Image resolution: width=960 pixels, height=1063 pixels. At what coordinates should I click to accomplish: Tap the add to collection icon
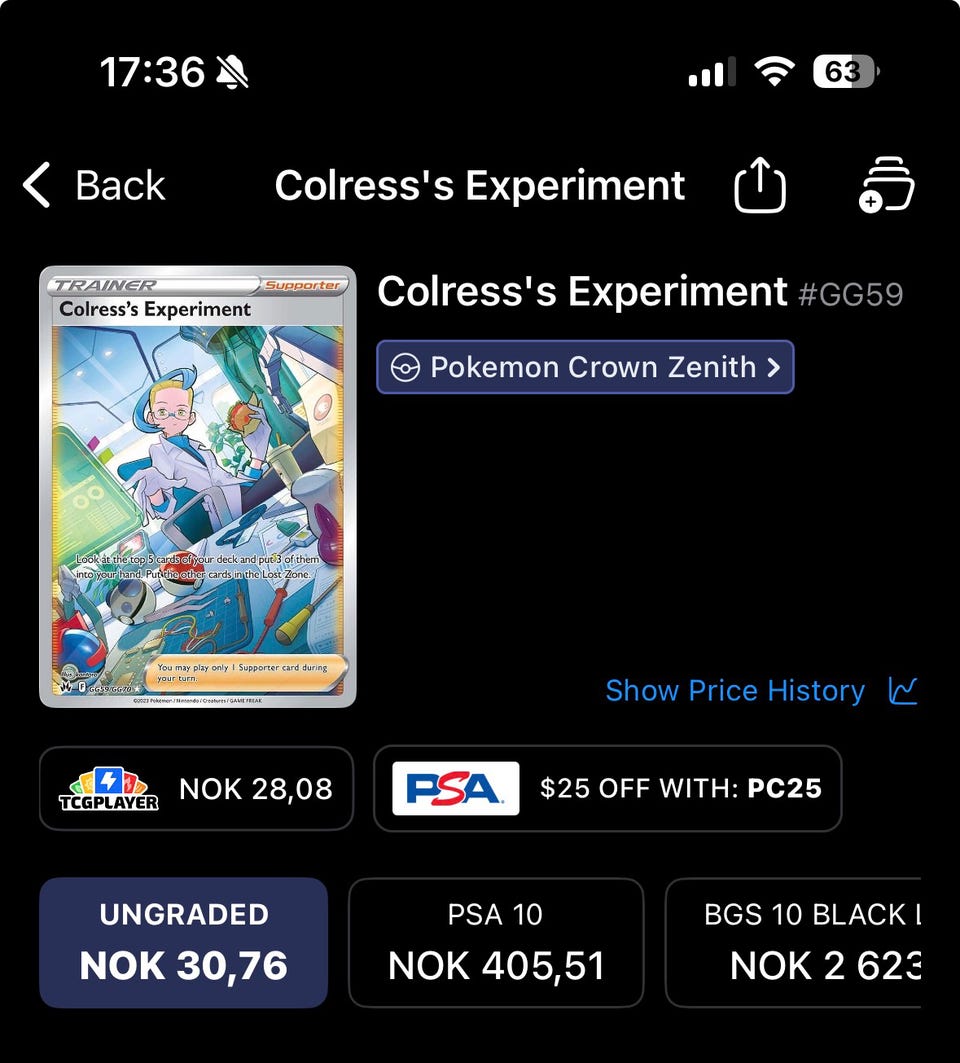click(x=886, y=185)
